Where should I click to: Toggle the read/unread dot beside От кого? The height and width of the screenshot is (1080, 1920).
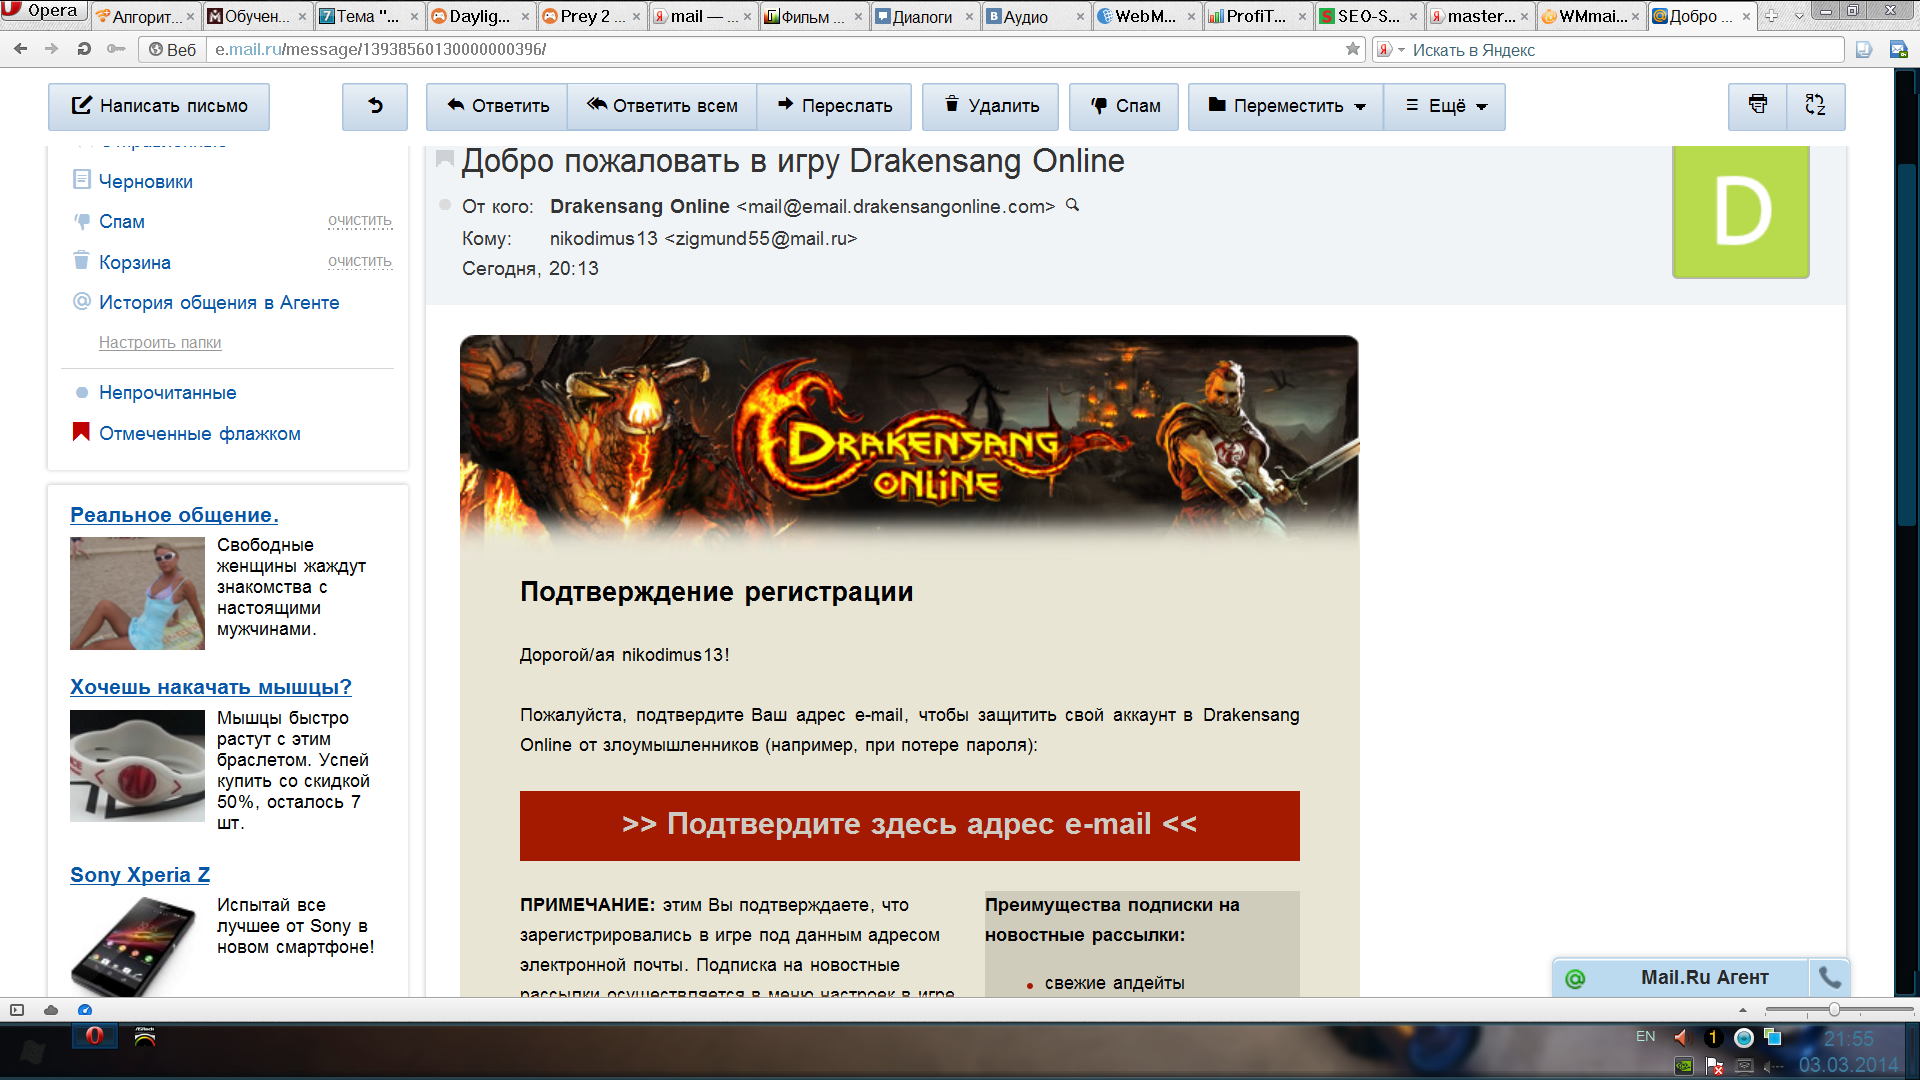click(445, 205)
